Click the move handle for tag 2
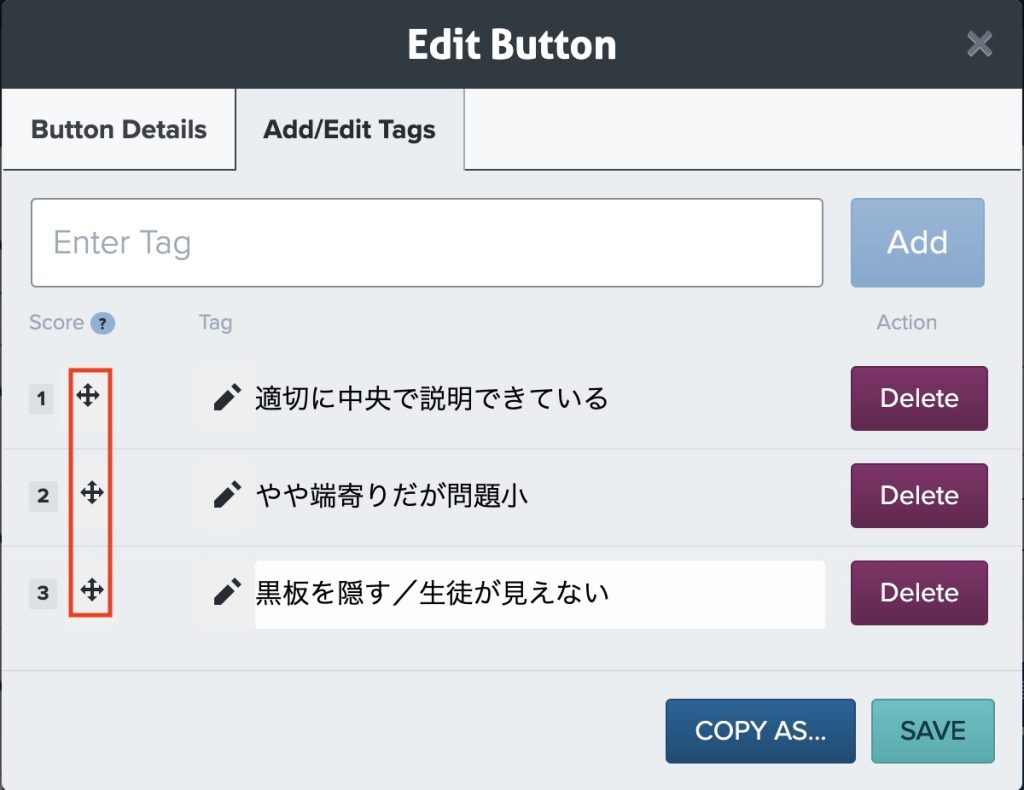1024x790 pixels. 91,493
